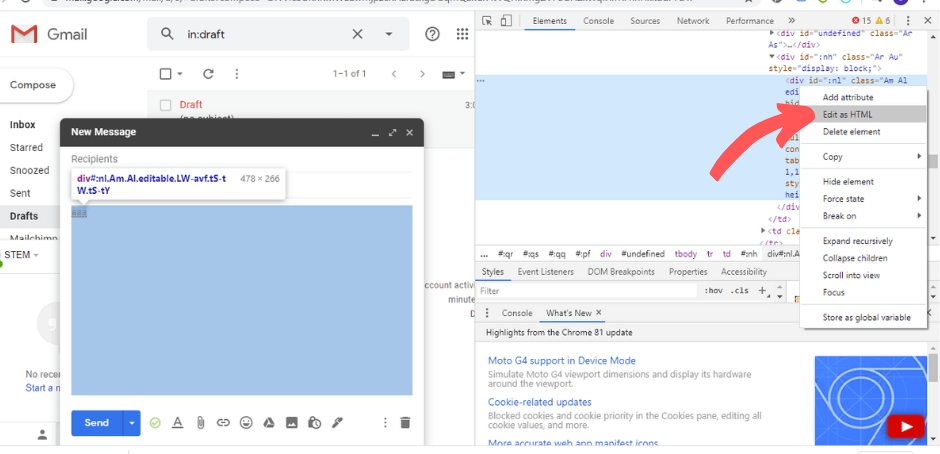Collapse the div id :nh node
The image size is (940, 454).
click(772, 57)
